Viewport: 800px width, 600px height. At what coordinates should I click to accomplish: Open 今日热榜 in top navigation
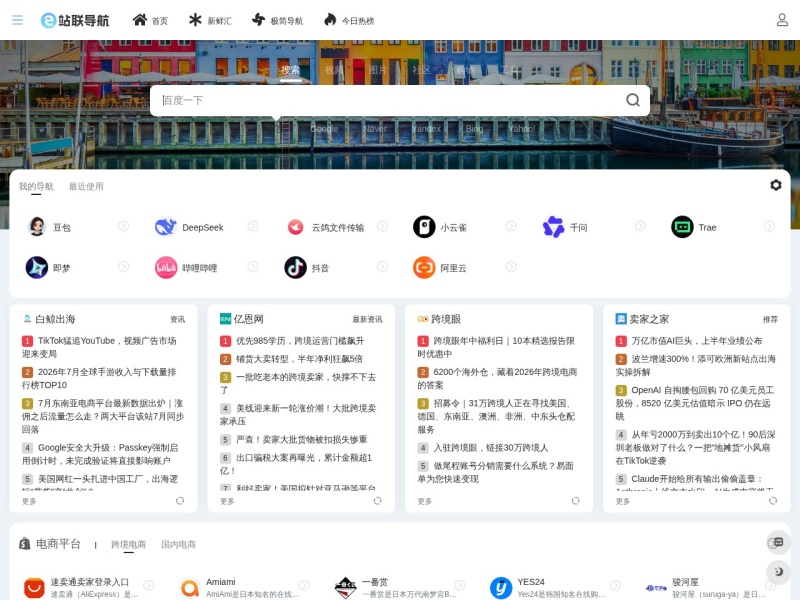tap(348, 20)
